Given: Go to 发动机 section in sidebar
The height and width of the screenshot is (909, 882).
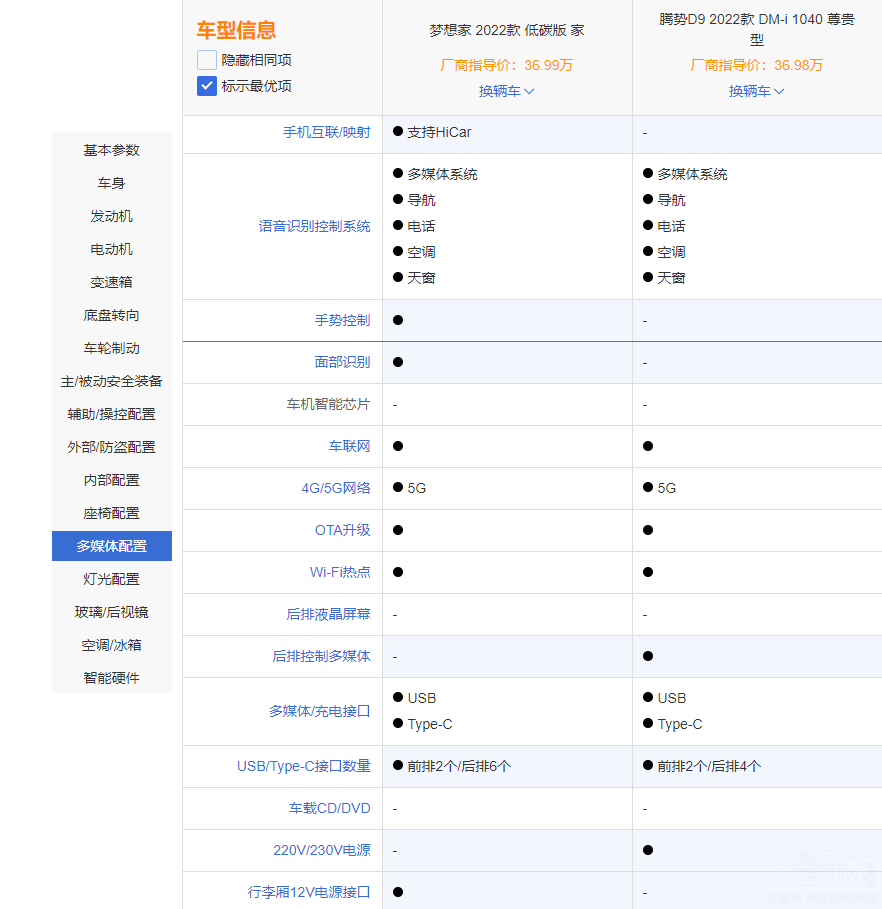Looking at the screenshot, I should 112,216.
